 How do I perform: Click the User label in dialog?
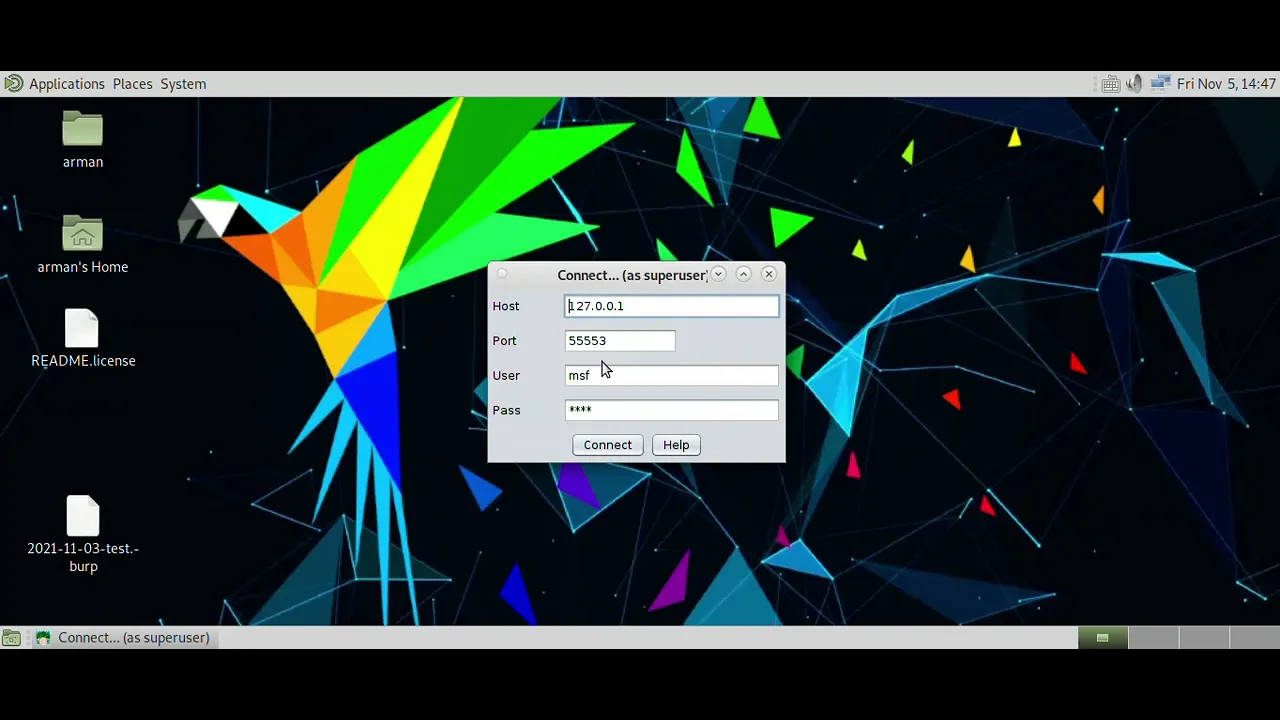[x=506, y=375]
